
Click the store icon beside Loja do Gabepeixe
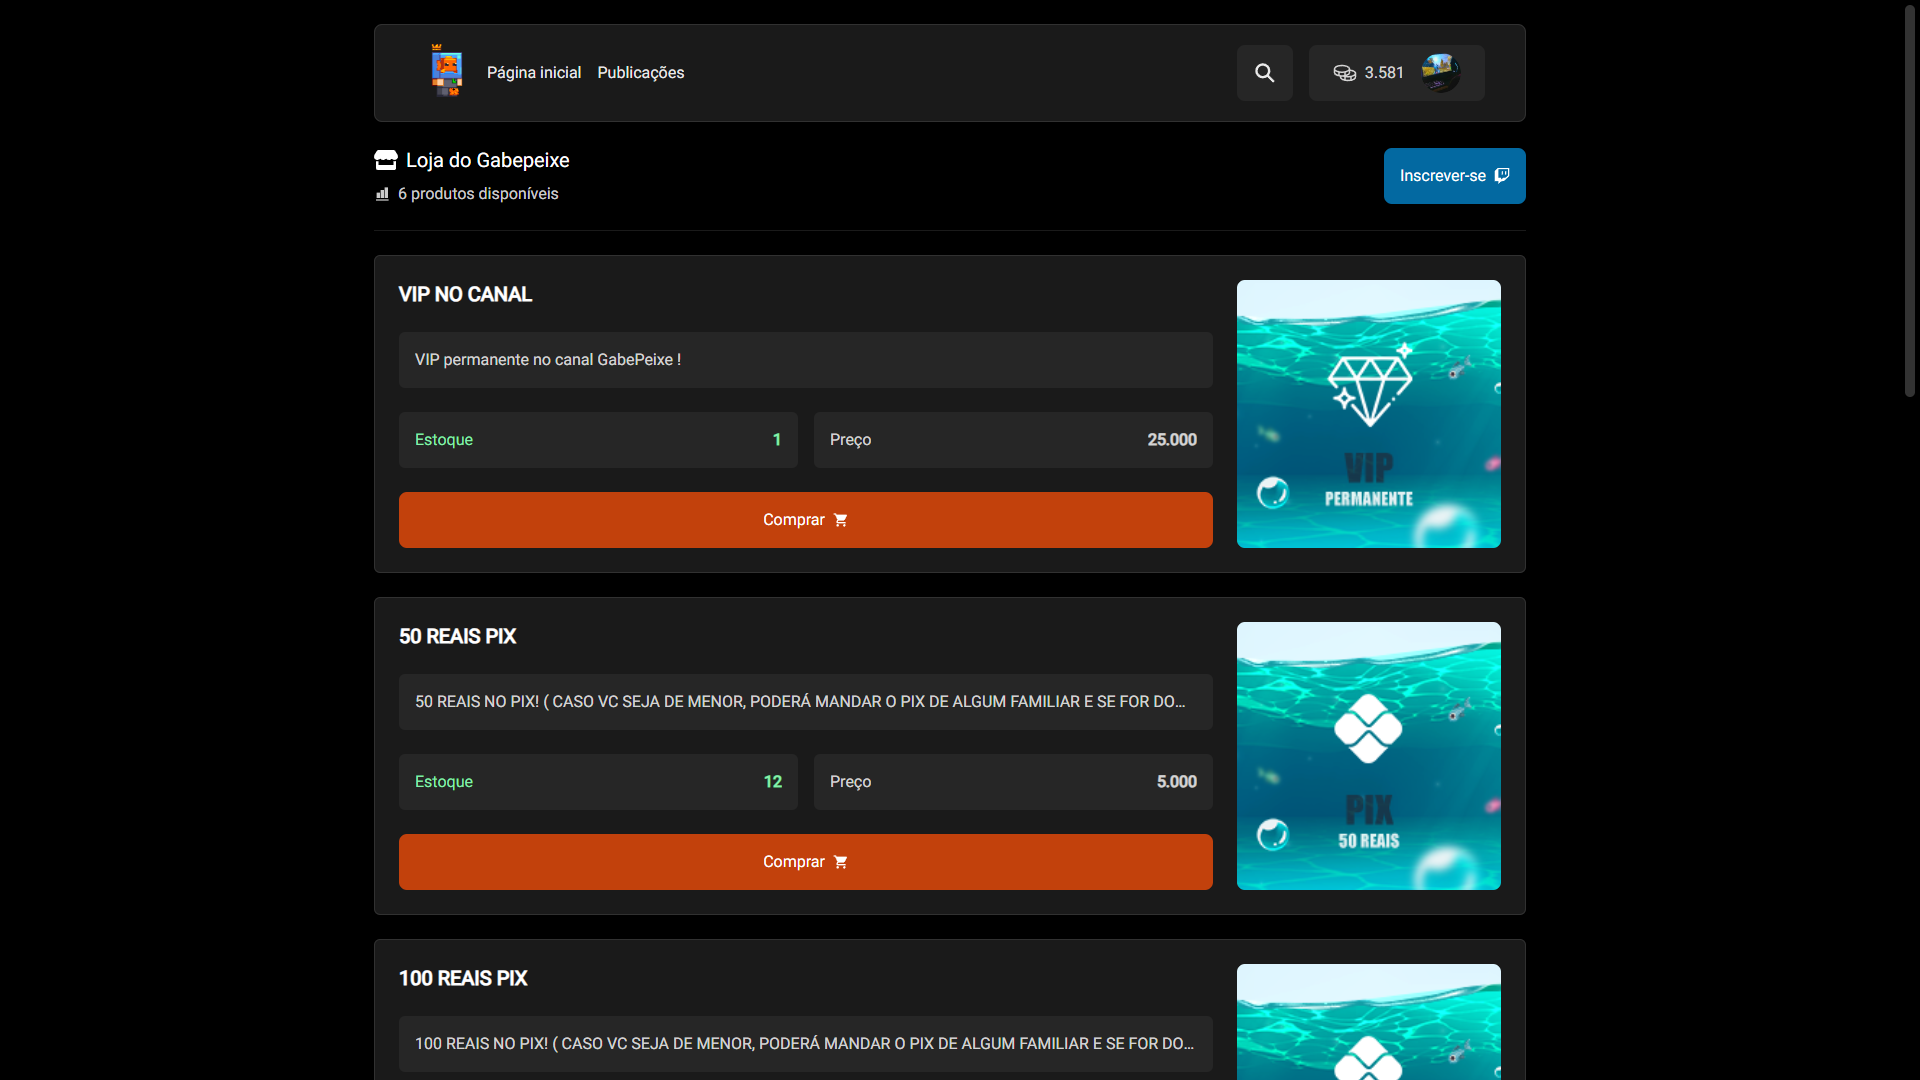pos(386,160)
